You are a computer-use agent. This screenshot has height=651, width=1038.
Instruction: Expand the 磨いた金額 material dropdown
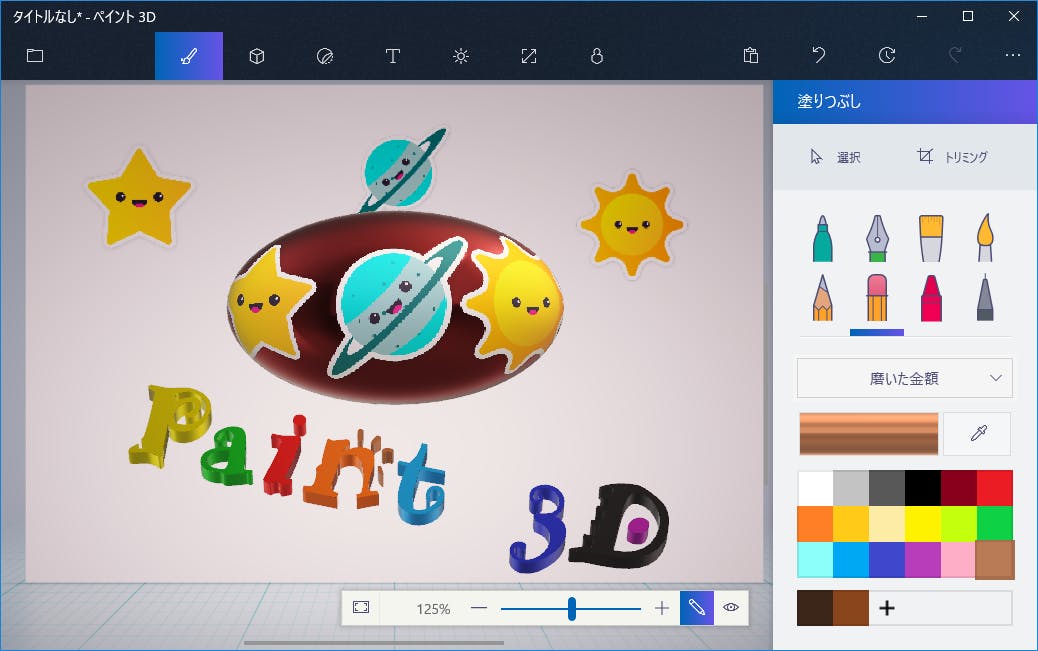[x=904, y=378]
